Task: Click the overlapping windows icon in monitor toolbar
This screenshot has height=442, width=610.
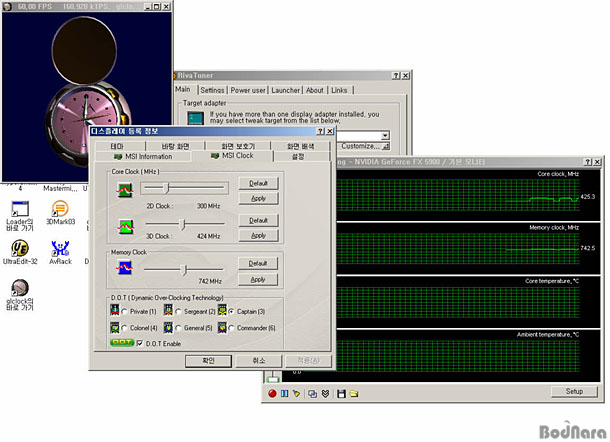Action: [x=312, y=394]
